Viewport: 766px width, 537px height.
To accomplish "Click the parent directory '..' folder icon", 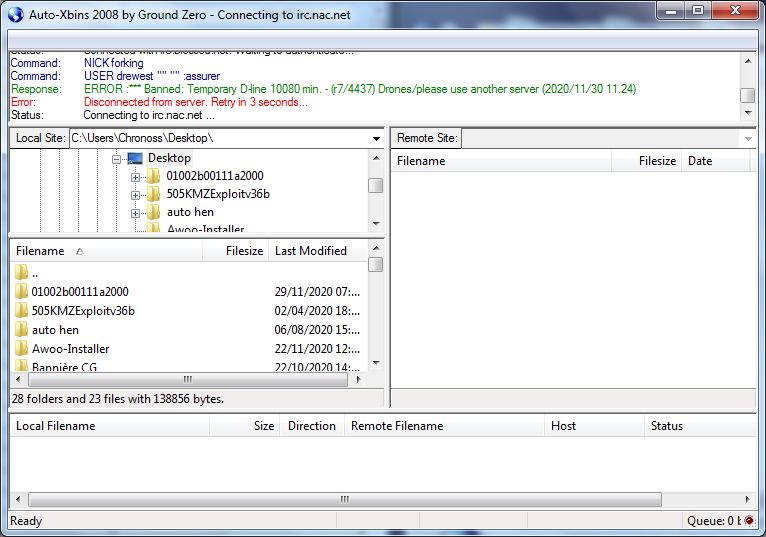I will click(x=21, y=272).
